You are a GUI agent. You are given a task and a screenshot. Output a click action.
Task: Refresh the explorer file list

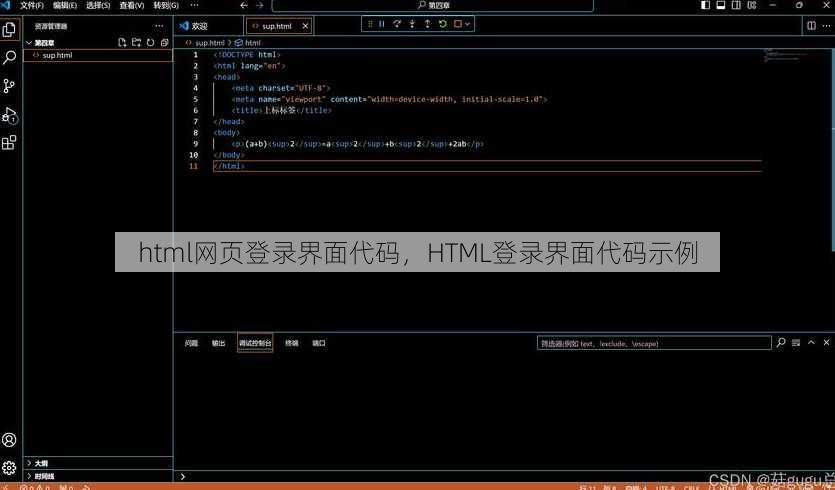[150, 43]
